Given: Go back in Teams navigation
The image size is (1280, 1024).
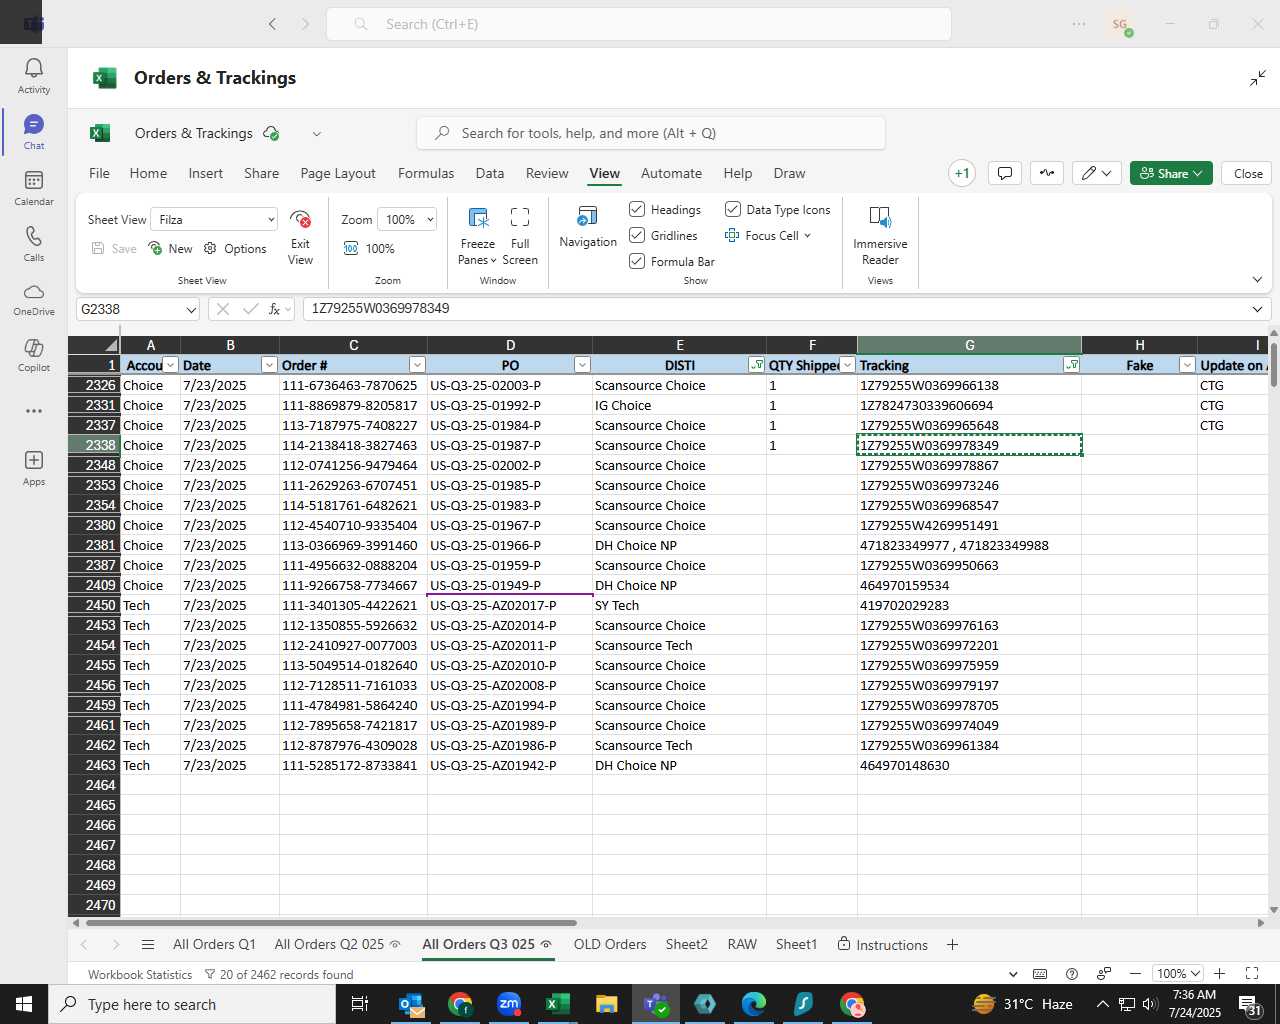Looking at the screenshot, I should (272, 24).
